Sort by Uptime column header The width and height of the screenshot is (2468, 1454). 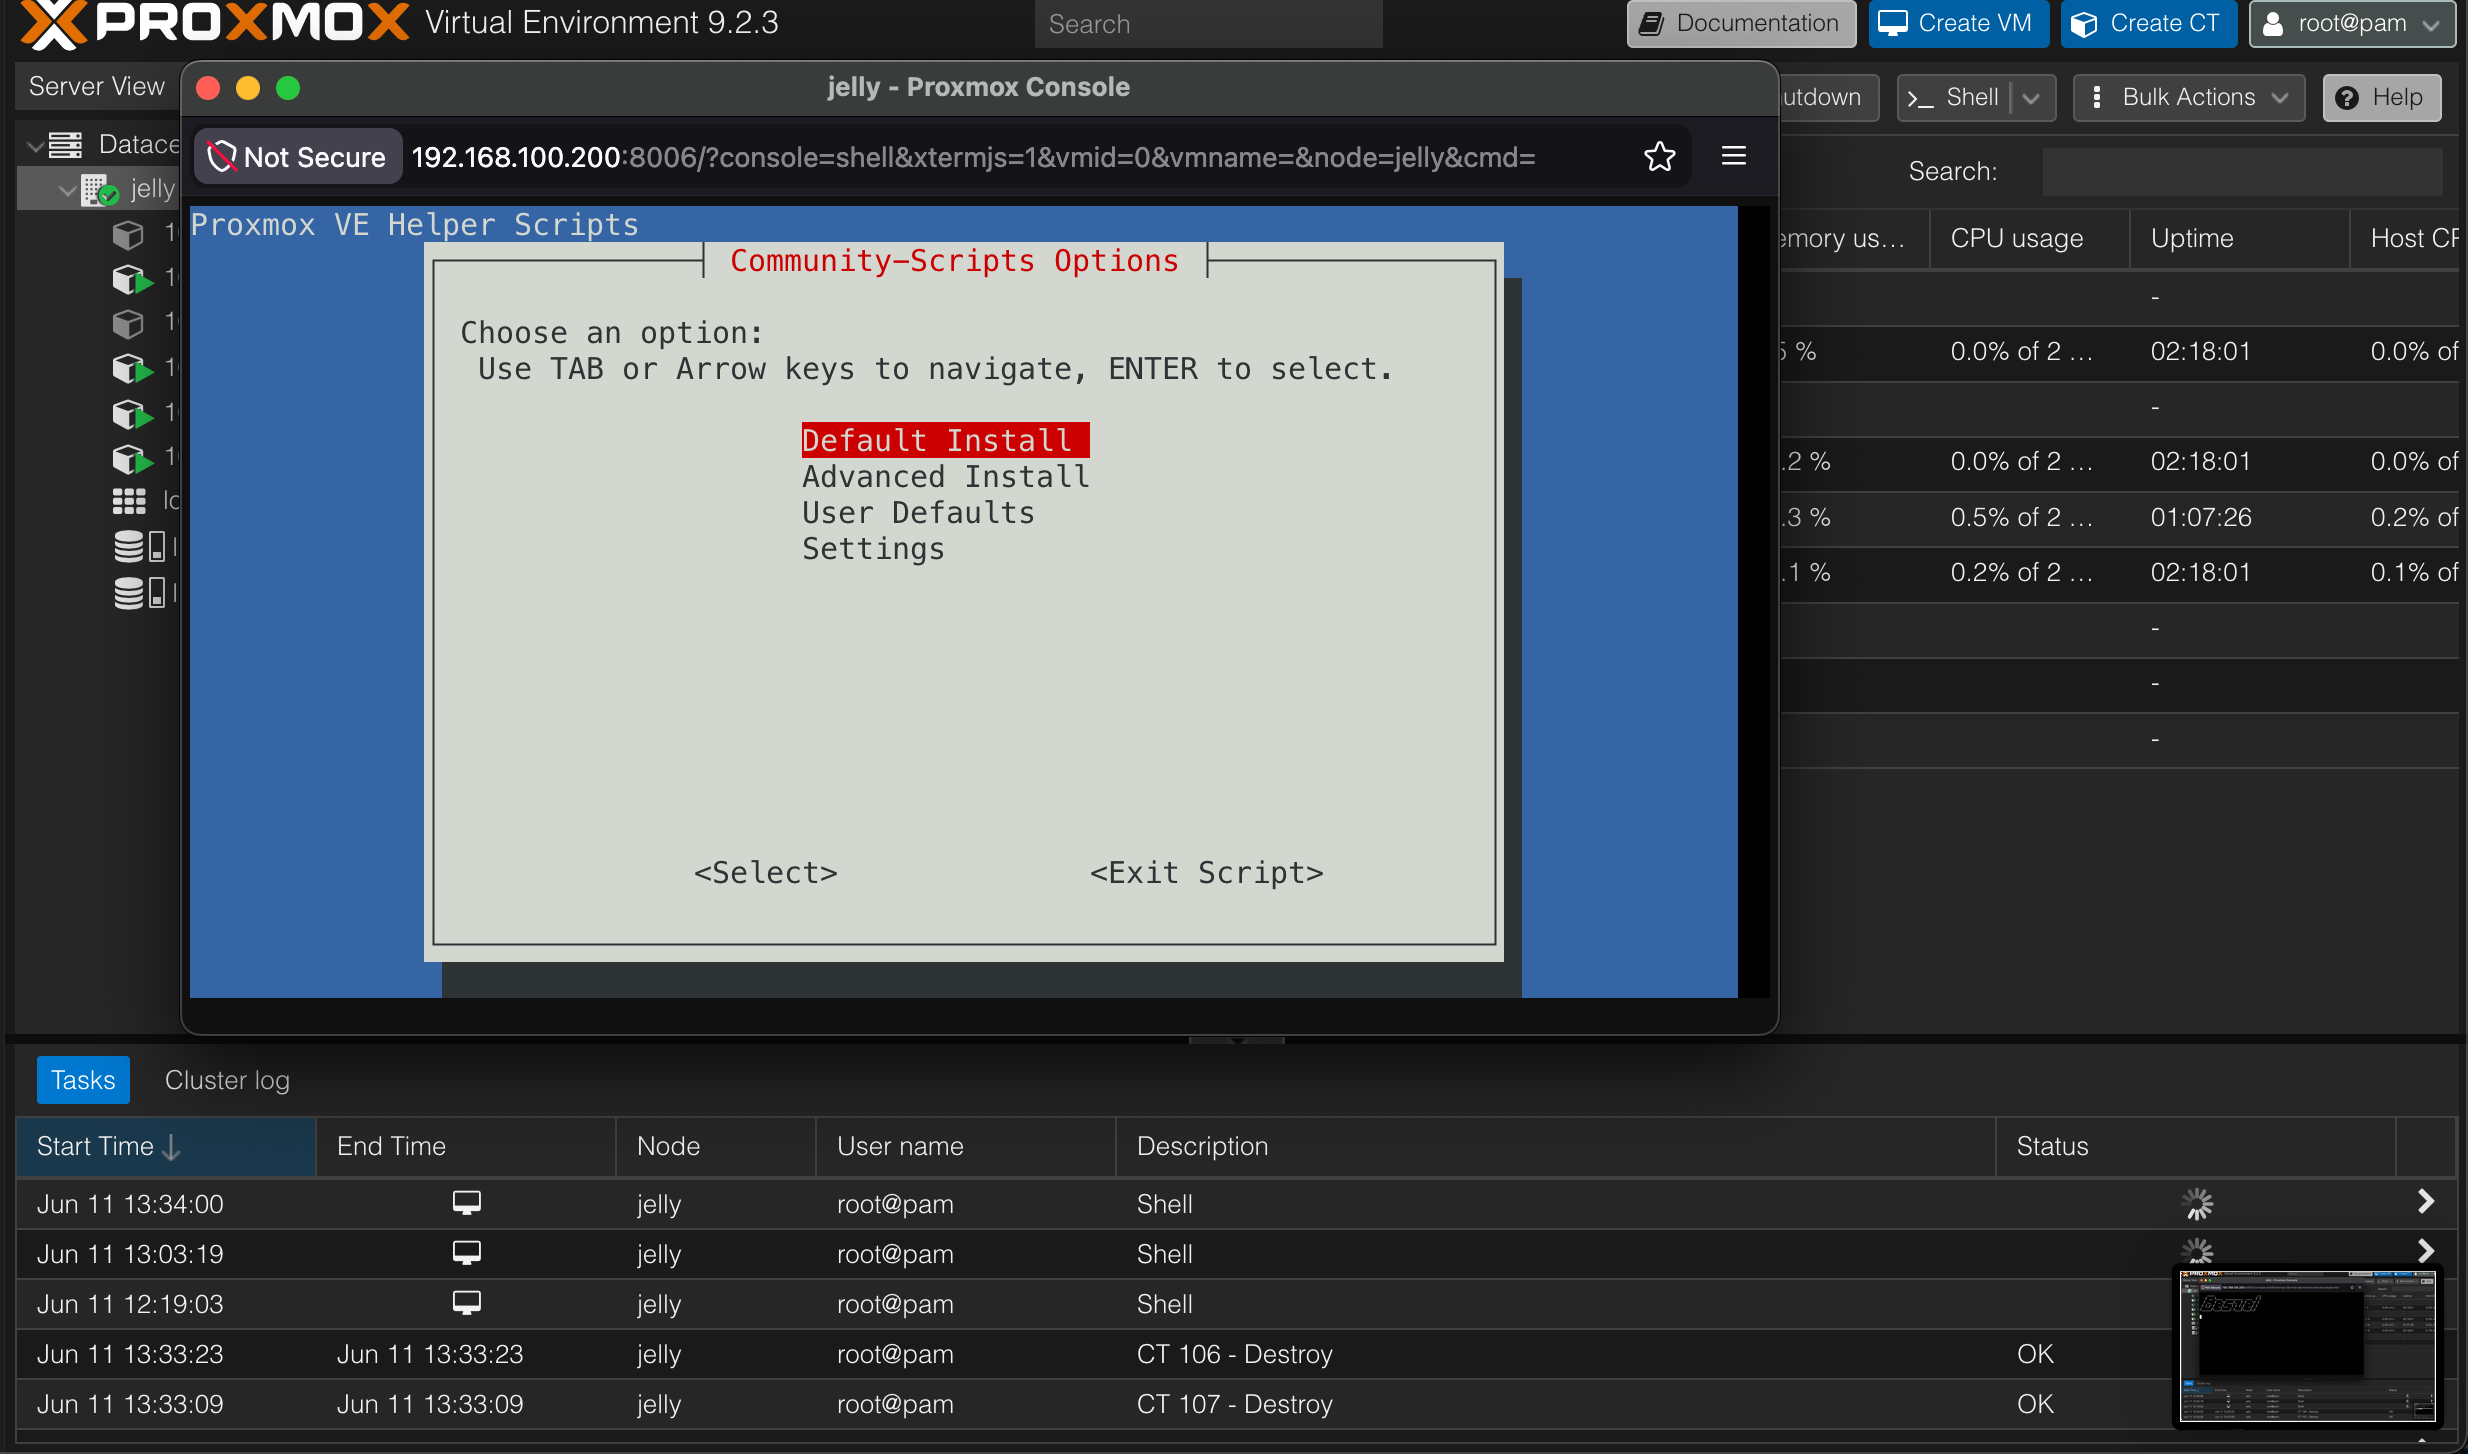click(x=2239, y=238)
